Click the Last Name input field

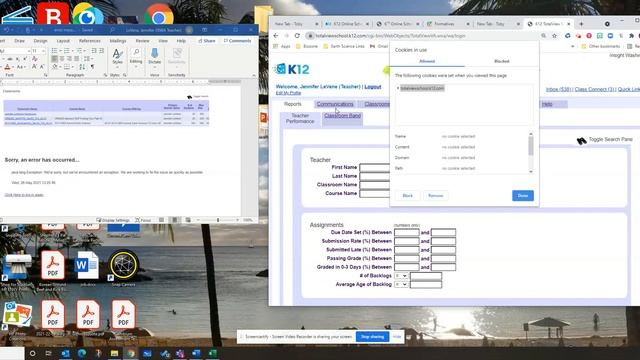pyautogui.click(x=375, y=176)
